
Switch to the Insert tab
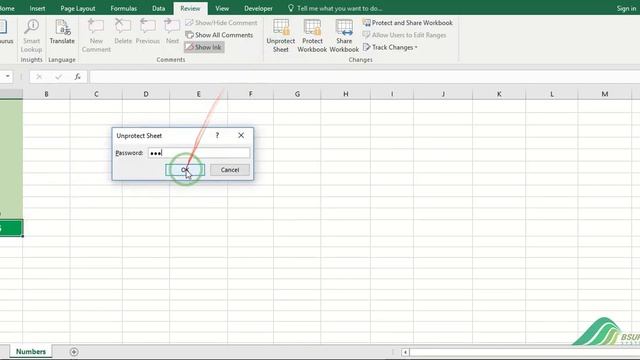pos(37,8)
